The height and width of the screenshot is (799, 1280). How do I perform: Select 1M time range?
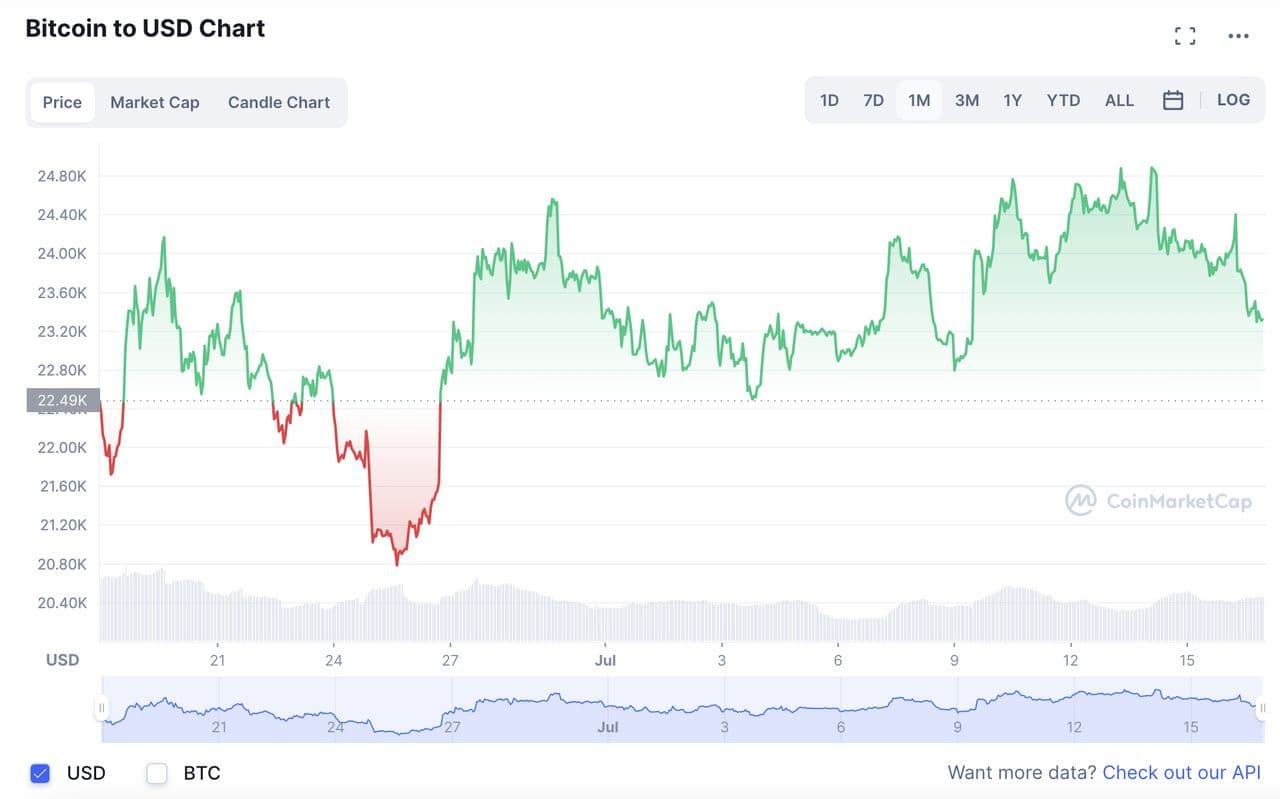[x=919, y=100]
